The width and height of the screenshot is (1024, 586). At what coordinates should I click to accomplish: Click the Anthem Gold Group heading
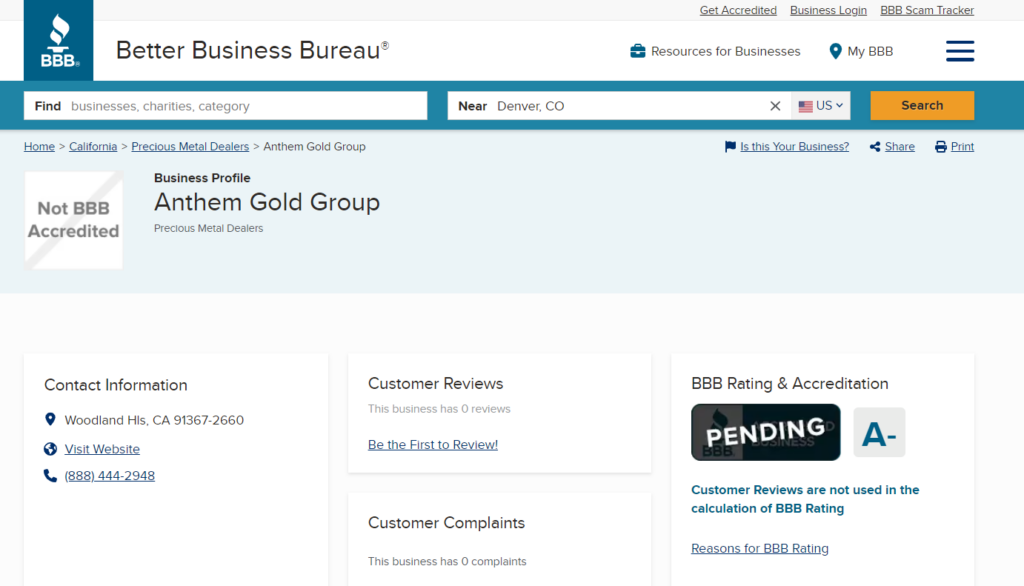pyautogui.click(x=266, y=203)
